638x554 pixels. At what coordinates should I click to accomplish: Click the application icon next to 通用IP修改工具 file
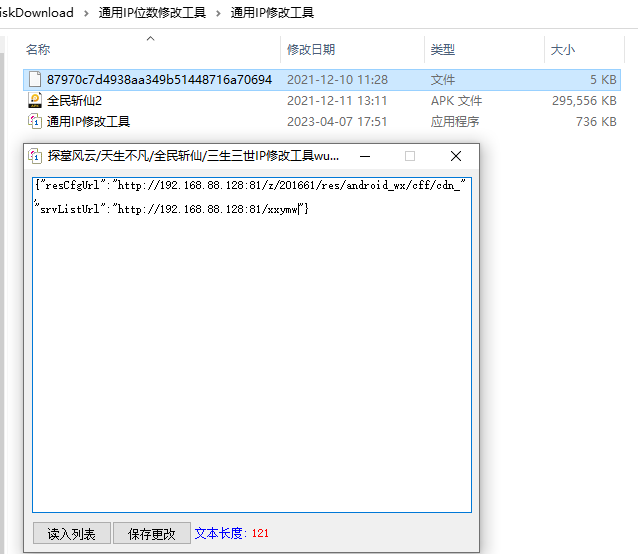tap(35, 121)
